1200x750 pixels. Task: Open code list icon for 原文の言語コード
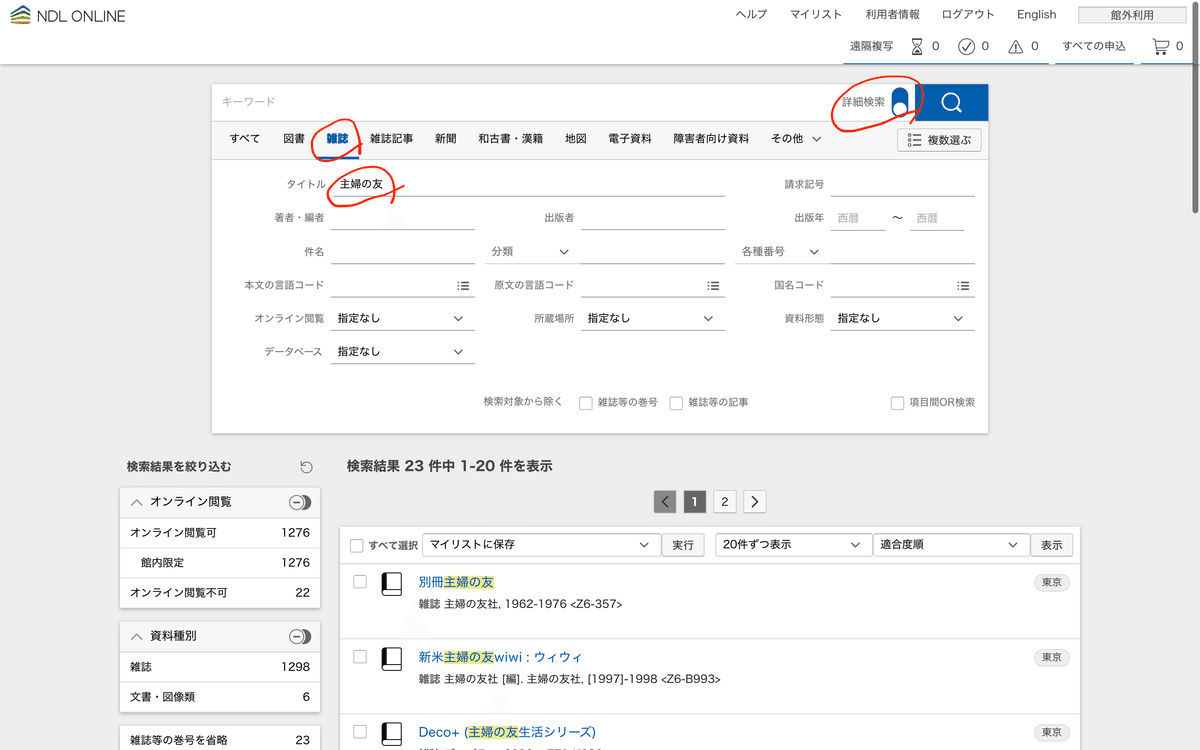(x=713, y=285)
